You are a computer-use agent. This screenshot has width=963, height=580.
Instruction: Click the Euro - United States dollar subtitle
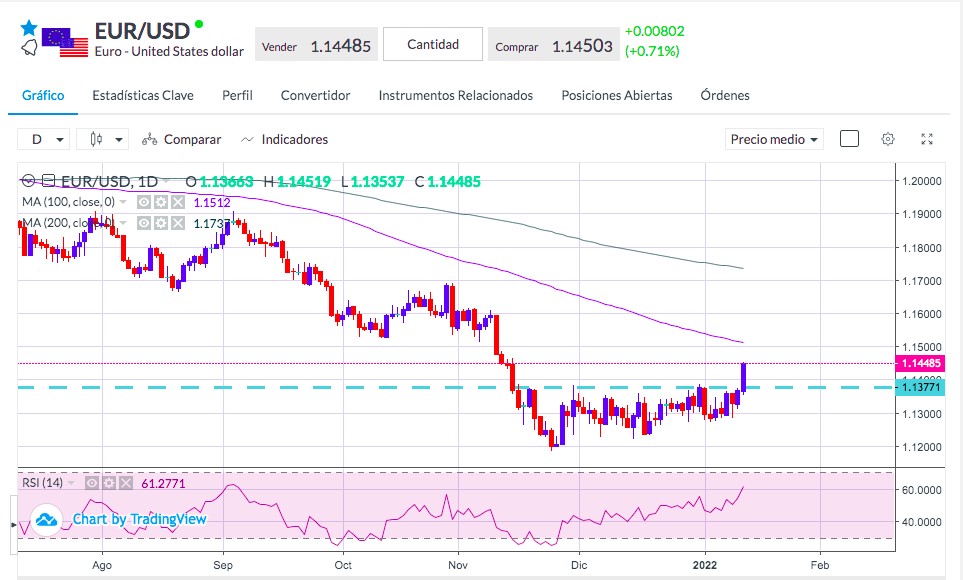(169, 52)
